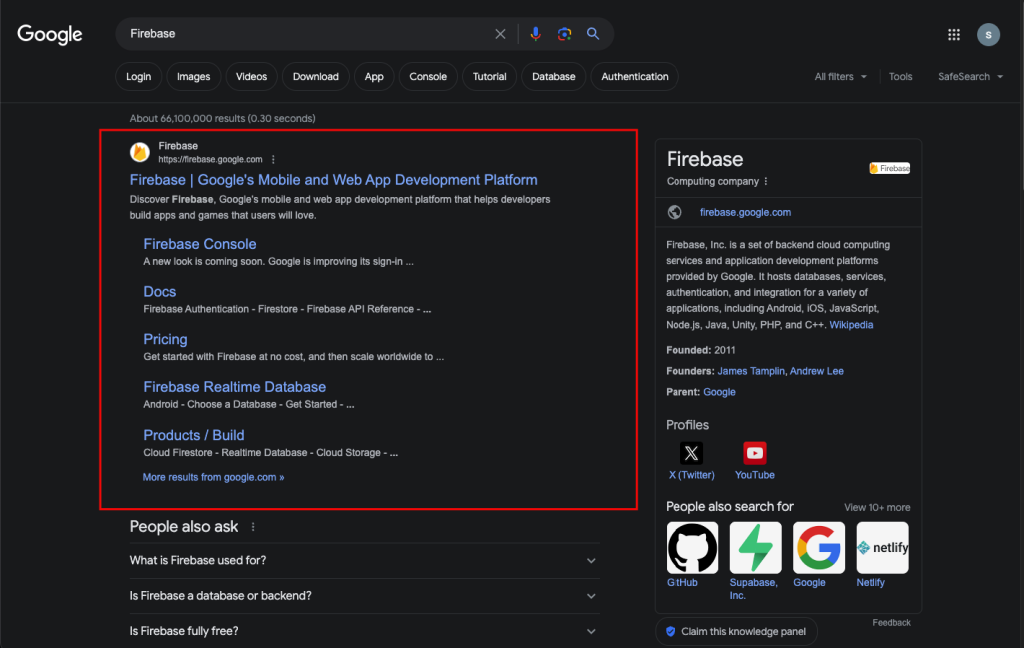Viewport: 1024px width, 648px height.
Task: Open the YouTube profile icon
Action: coord(754,453)
